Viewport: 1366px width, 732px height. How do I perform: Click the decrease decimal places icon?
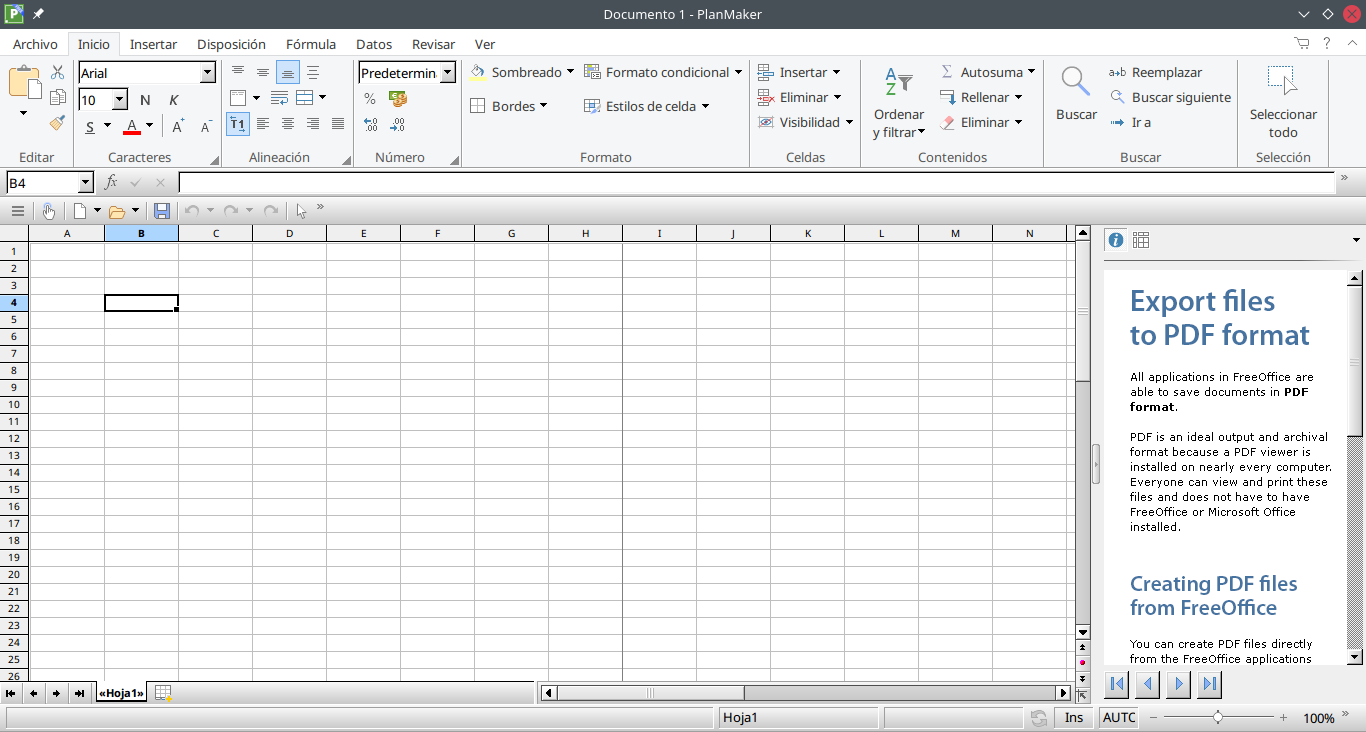398,124
